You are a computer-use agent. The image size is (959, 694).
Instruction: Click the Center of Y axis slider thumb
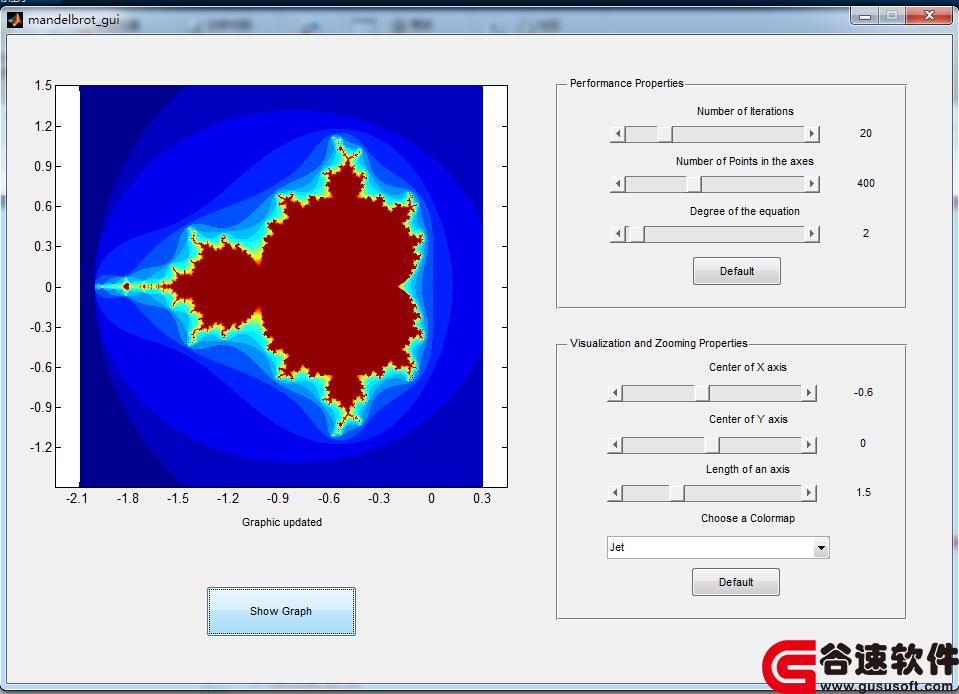click(x=711, y=445)
